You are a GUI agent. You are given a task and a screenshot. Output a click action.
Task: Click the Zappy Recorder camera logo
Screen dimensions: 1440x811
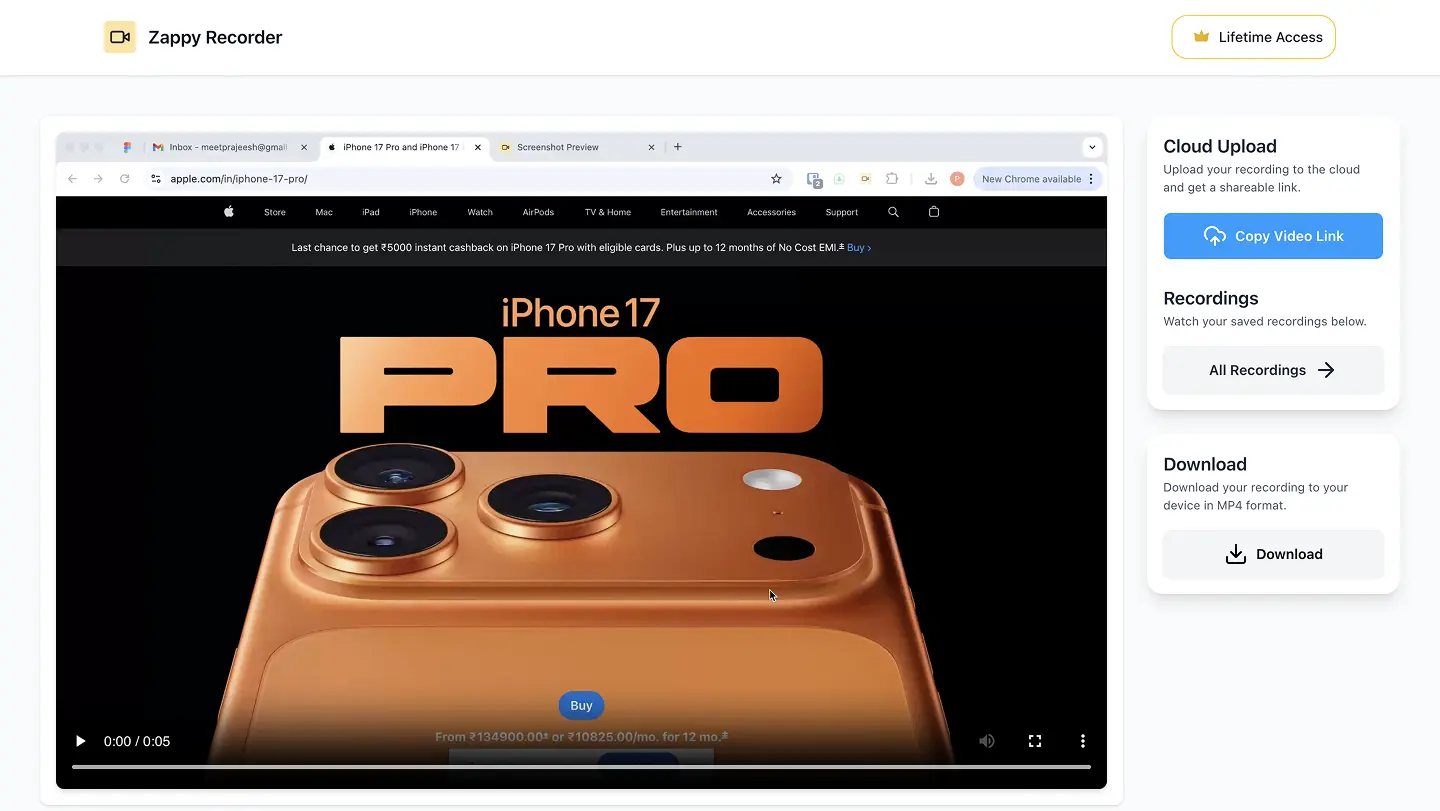point(119,36)
